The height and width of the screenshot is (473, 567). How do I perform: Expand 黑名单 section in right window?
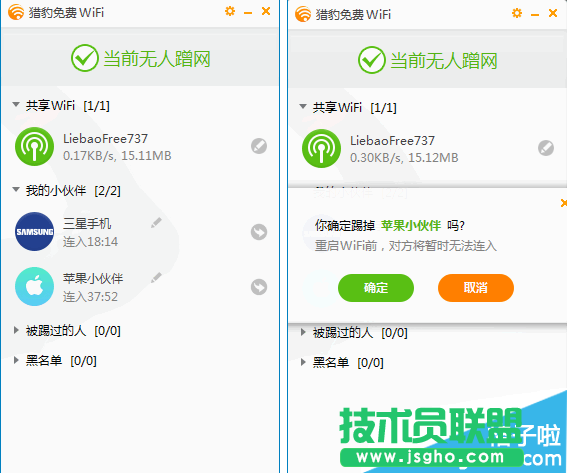click(303, 362)
